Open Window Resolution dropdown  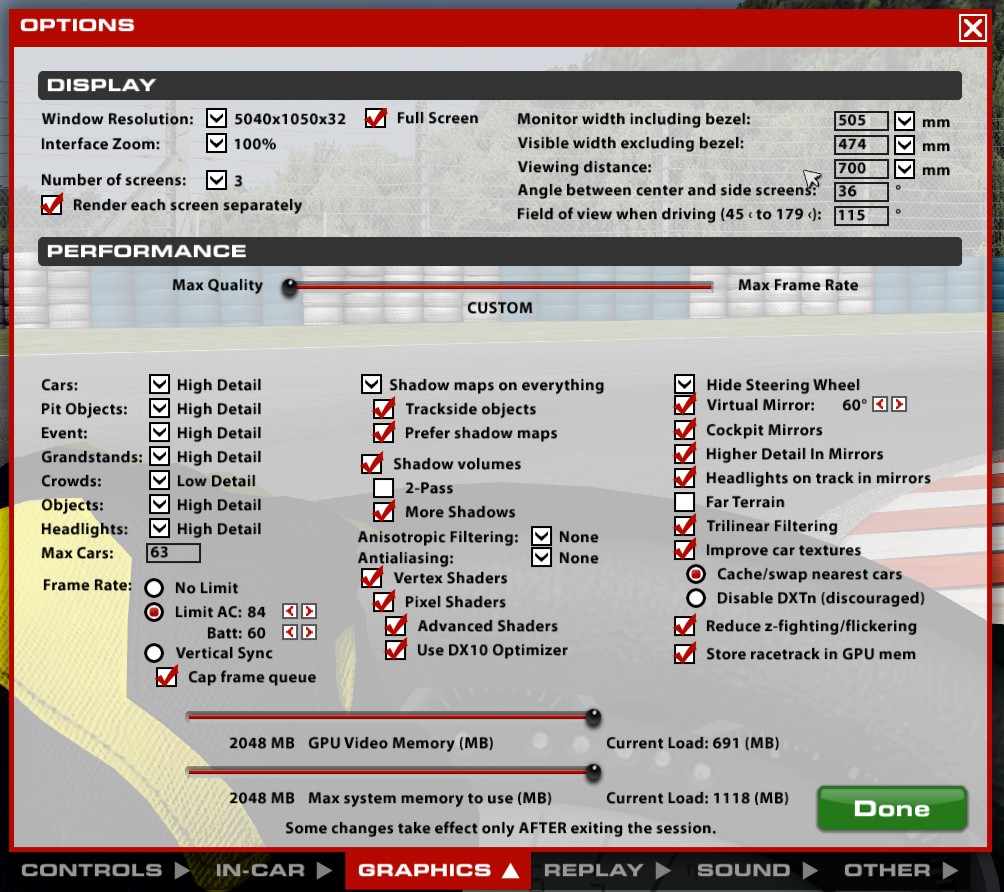216,118
